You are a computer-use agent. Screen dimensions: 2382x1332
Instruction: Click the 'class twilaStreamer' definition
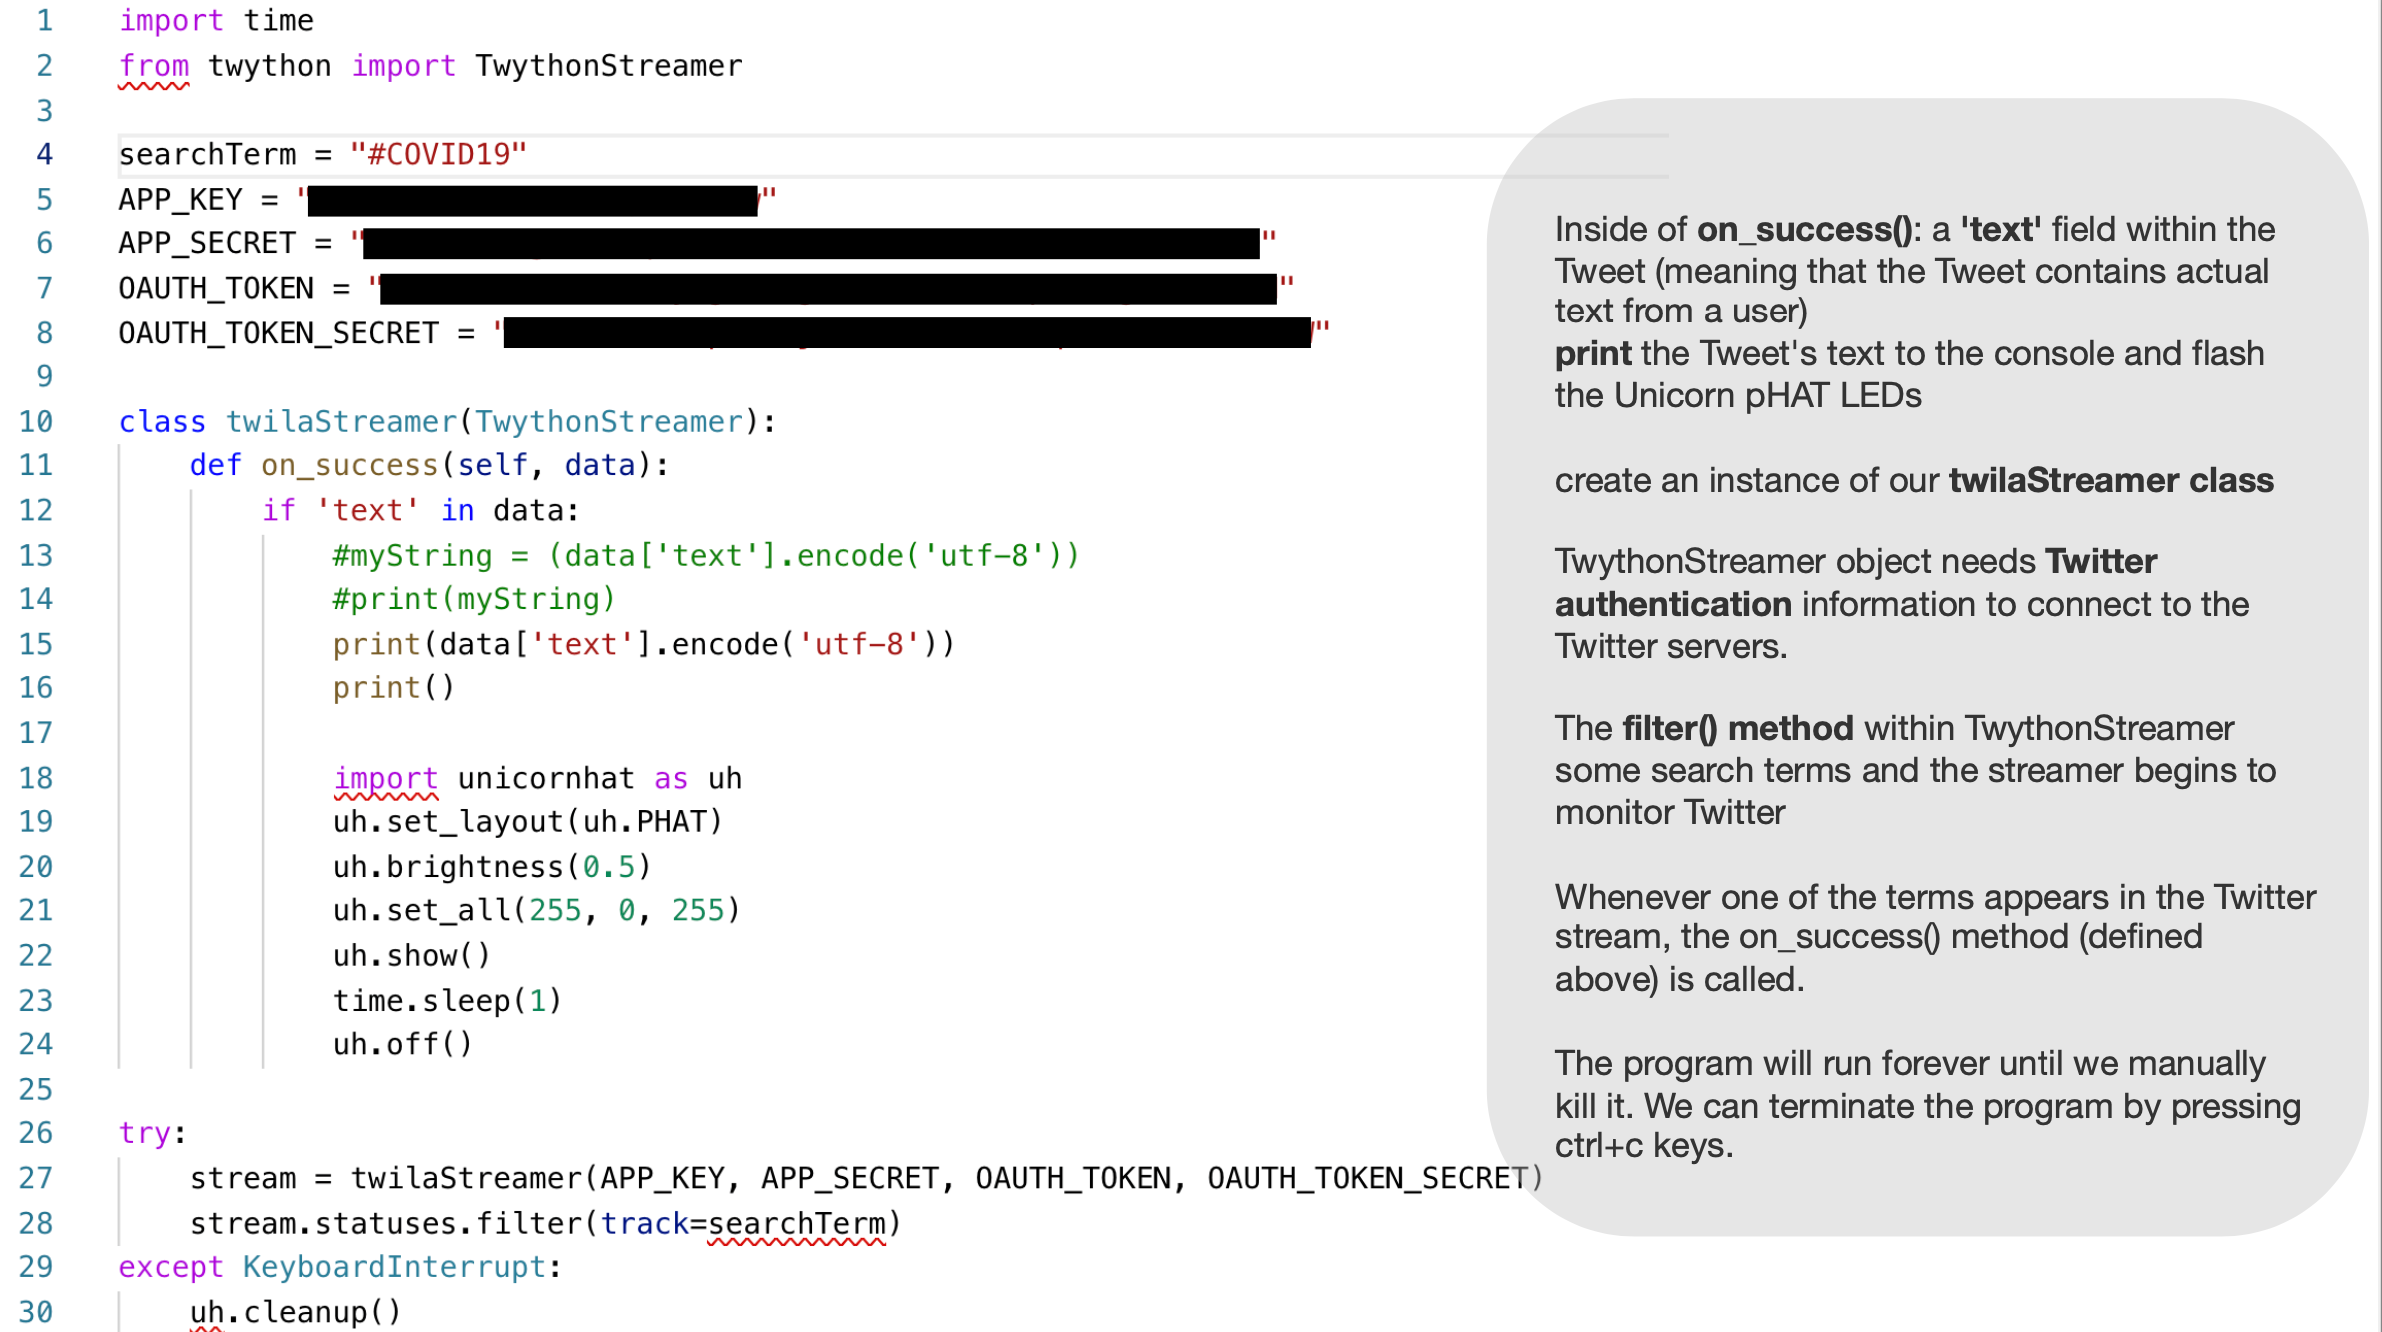point(447,422)
